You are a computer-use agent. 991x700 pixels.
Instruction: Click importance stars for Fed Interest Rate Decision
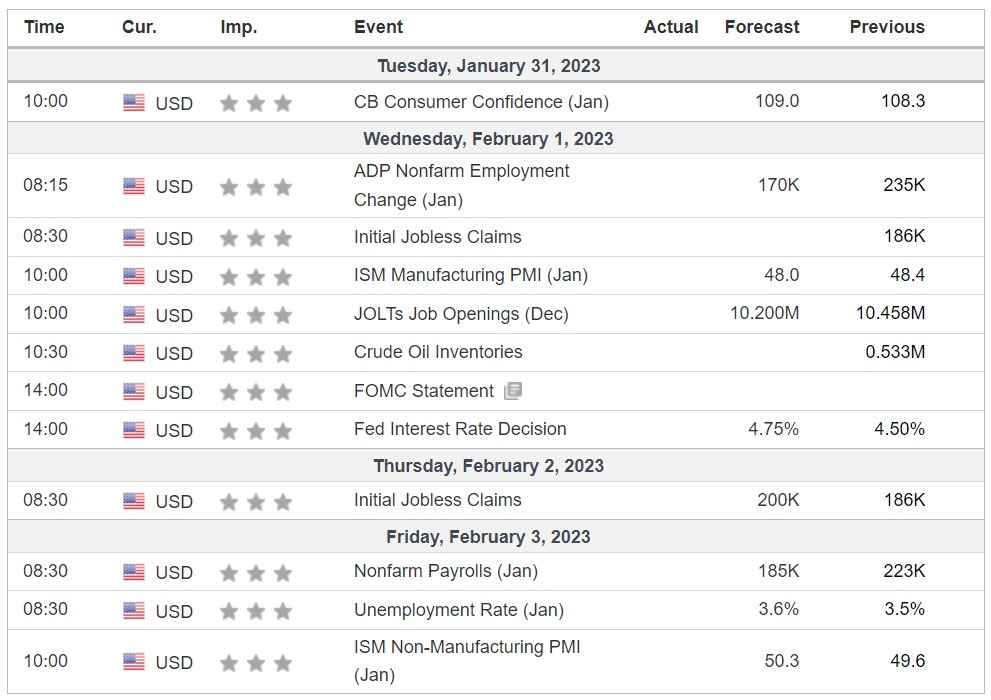pos(256,431)
